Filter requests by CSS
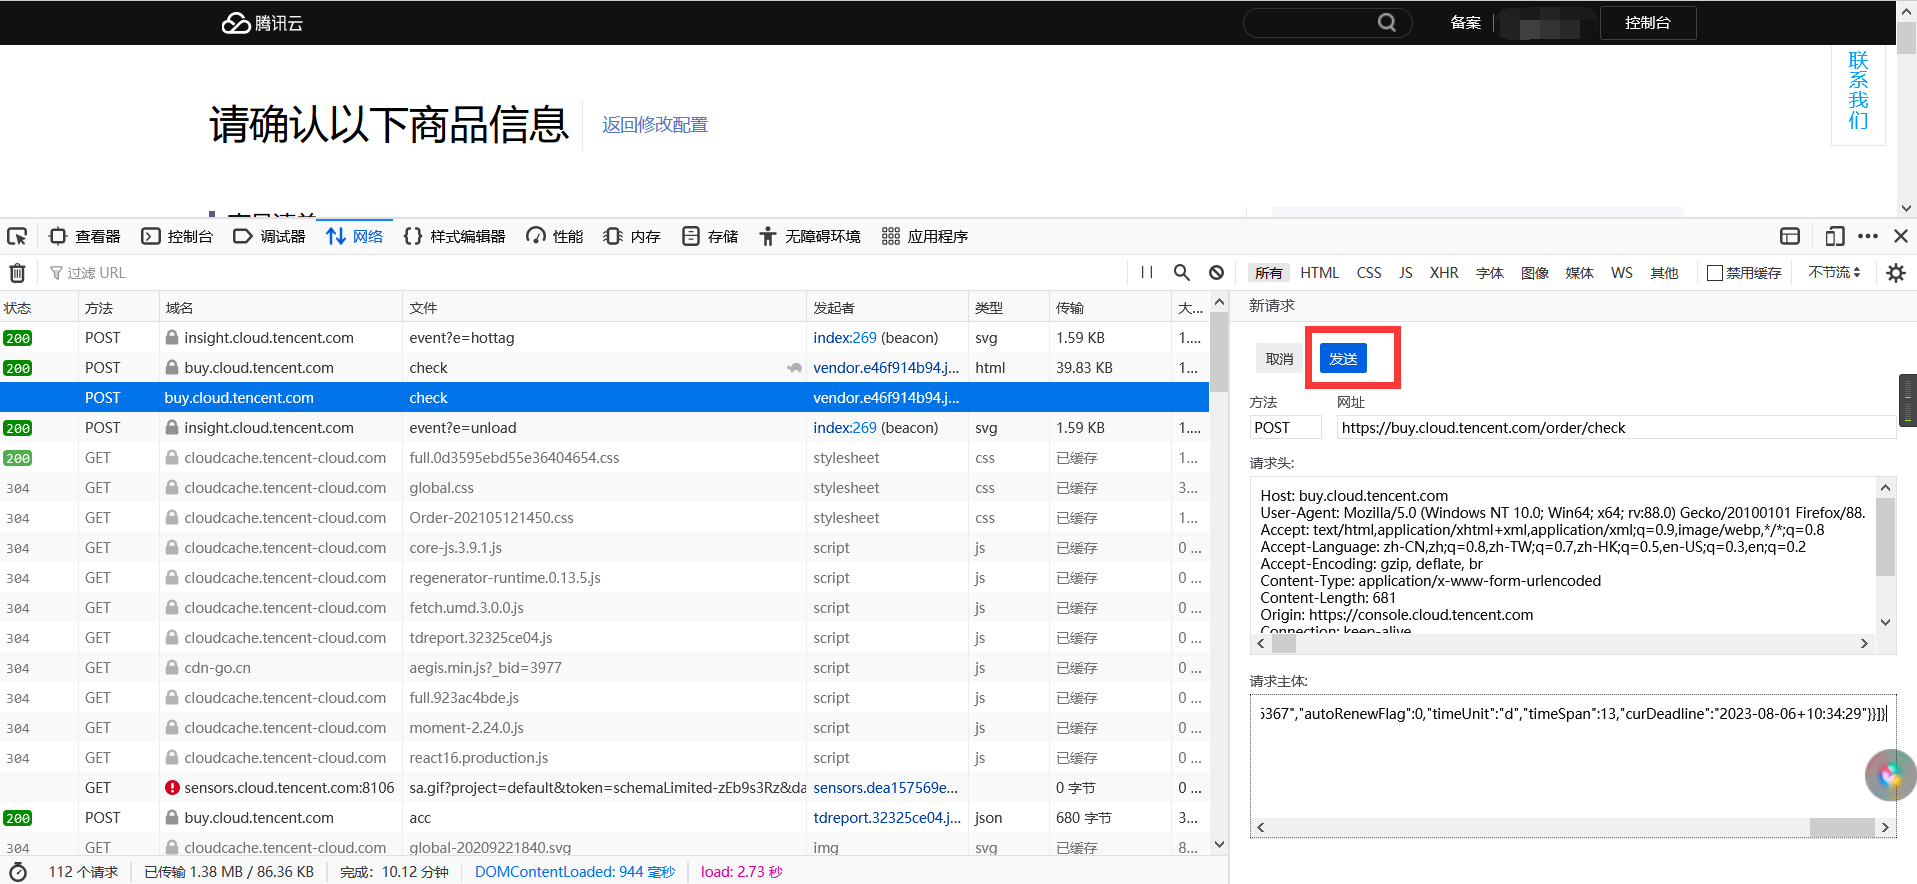This screenshot has height=884, width=1917. point(1369,273)
